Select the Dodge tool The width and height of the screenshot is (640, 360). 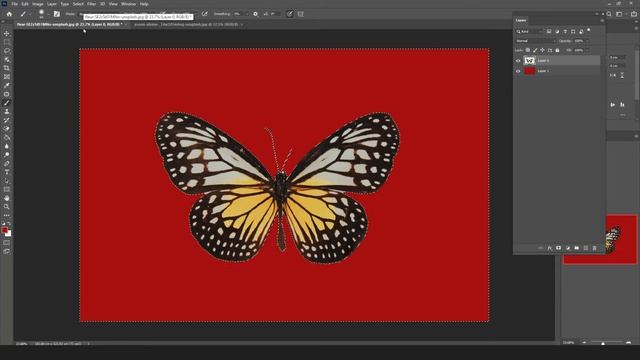tap(7, 155)
